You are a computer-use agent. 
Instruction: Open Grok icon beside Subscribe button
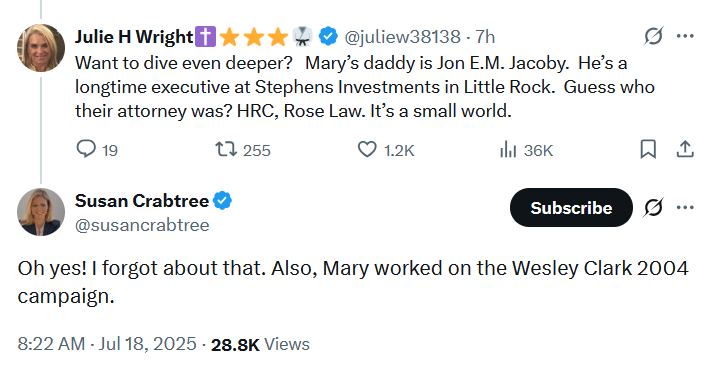click(x=653, y=208)
